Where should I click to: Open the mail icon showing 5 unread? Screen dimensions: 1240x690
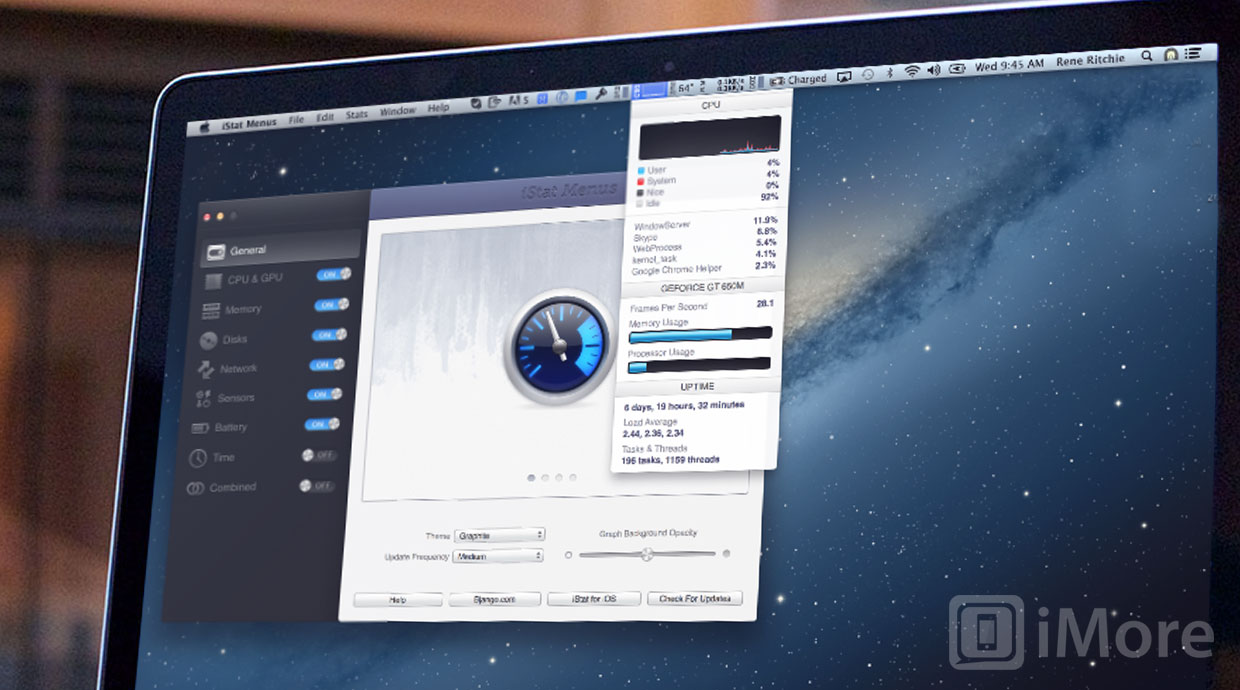[x=517, y=100]
